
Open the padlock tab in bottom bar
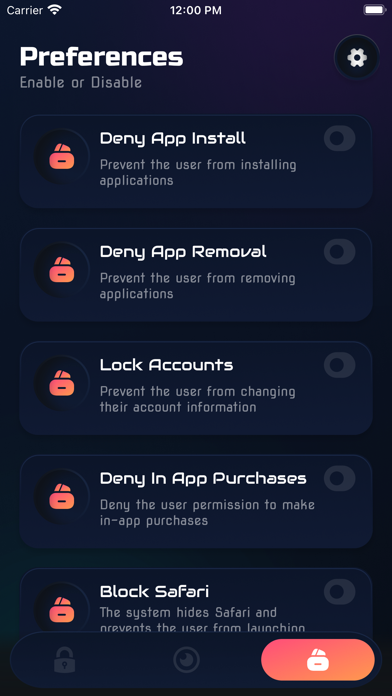pyautogui.click(x=64, y=660)
